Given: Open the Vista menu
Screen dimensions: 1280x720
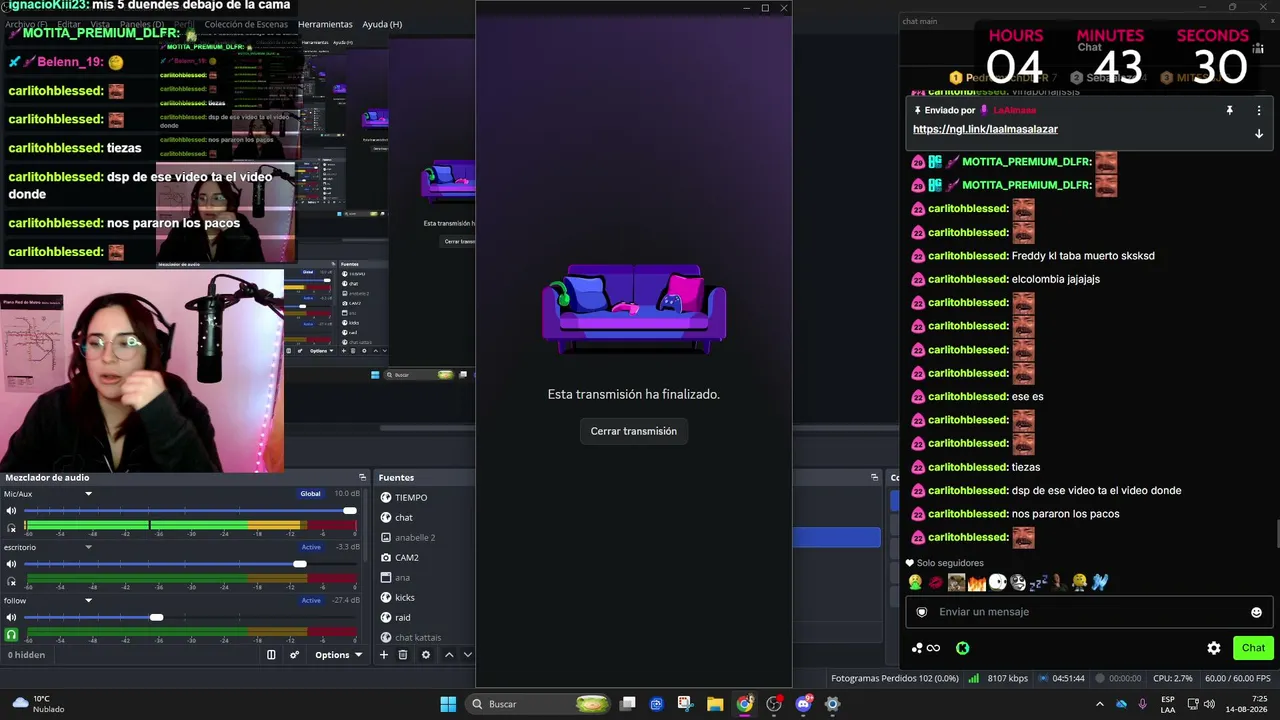Looking at the screenshot, I should click(100, 24).
